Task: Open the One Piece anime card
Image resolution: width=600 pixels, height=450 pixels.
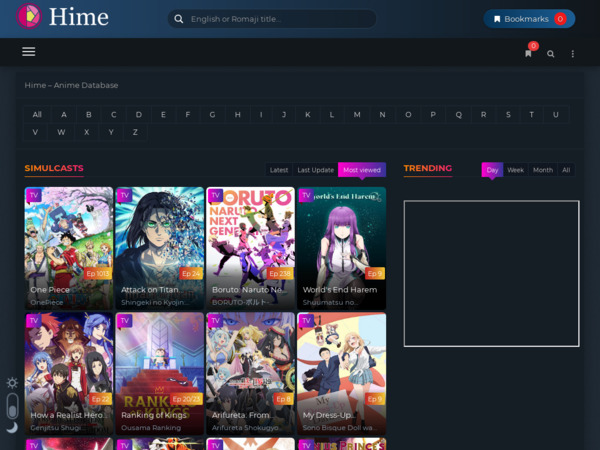Action: tap(69, 248)
